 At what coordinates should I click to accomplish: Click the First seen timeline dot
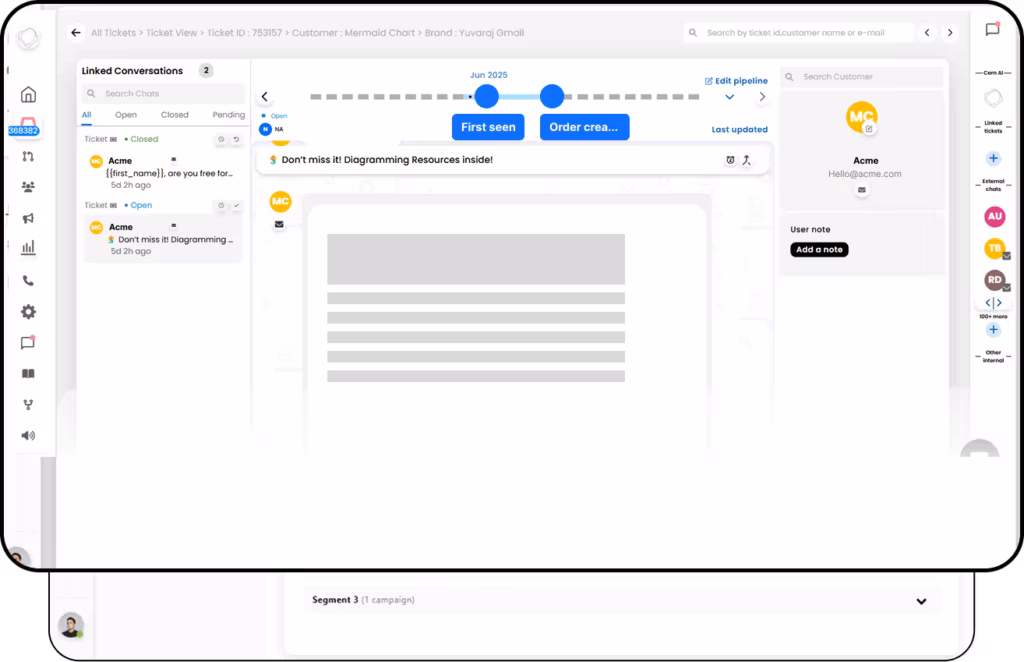[487, 97]
